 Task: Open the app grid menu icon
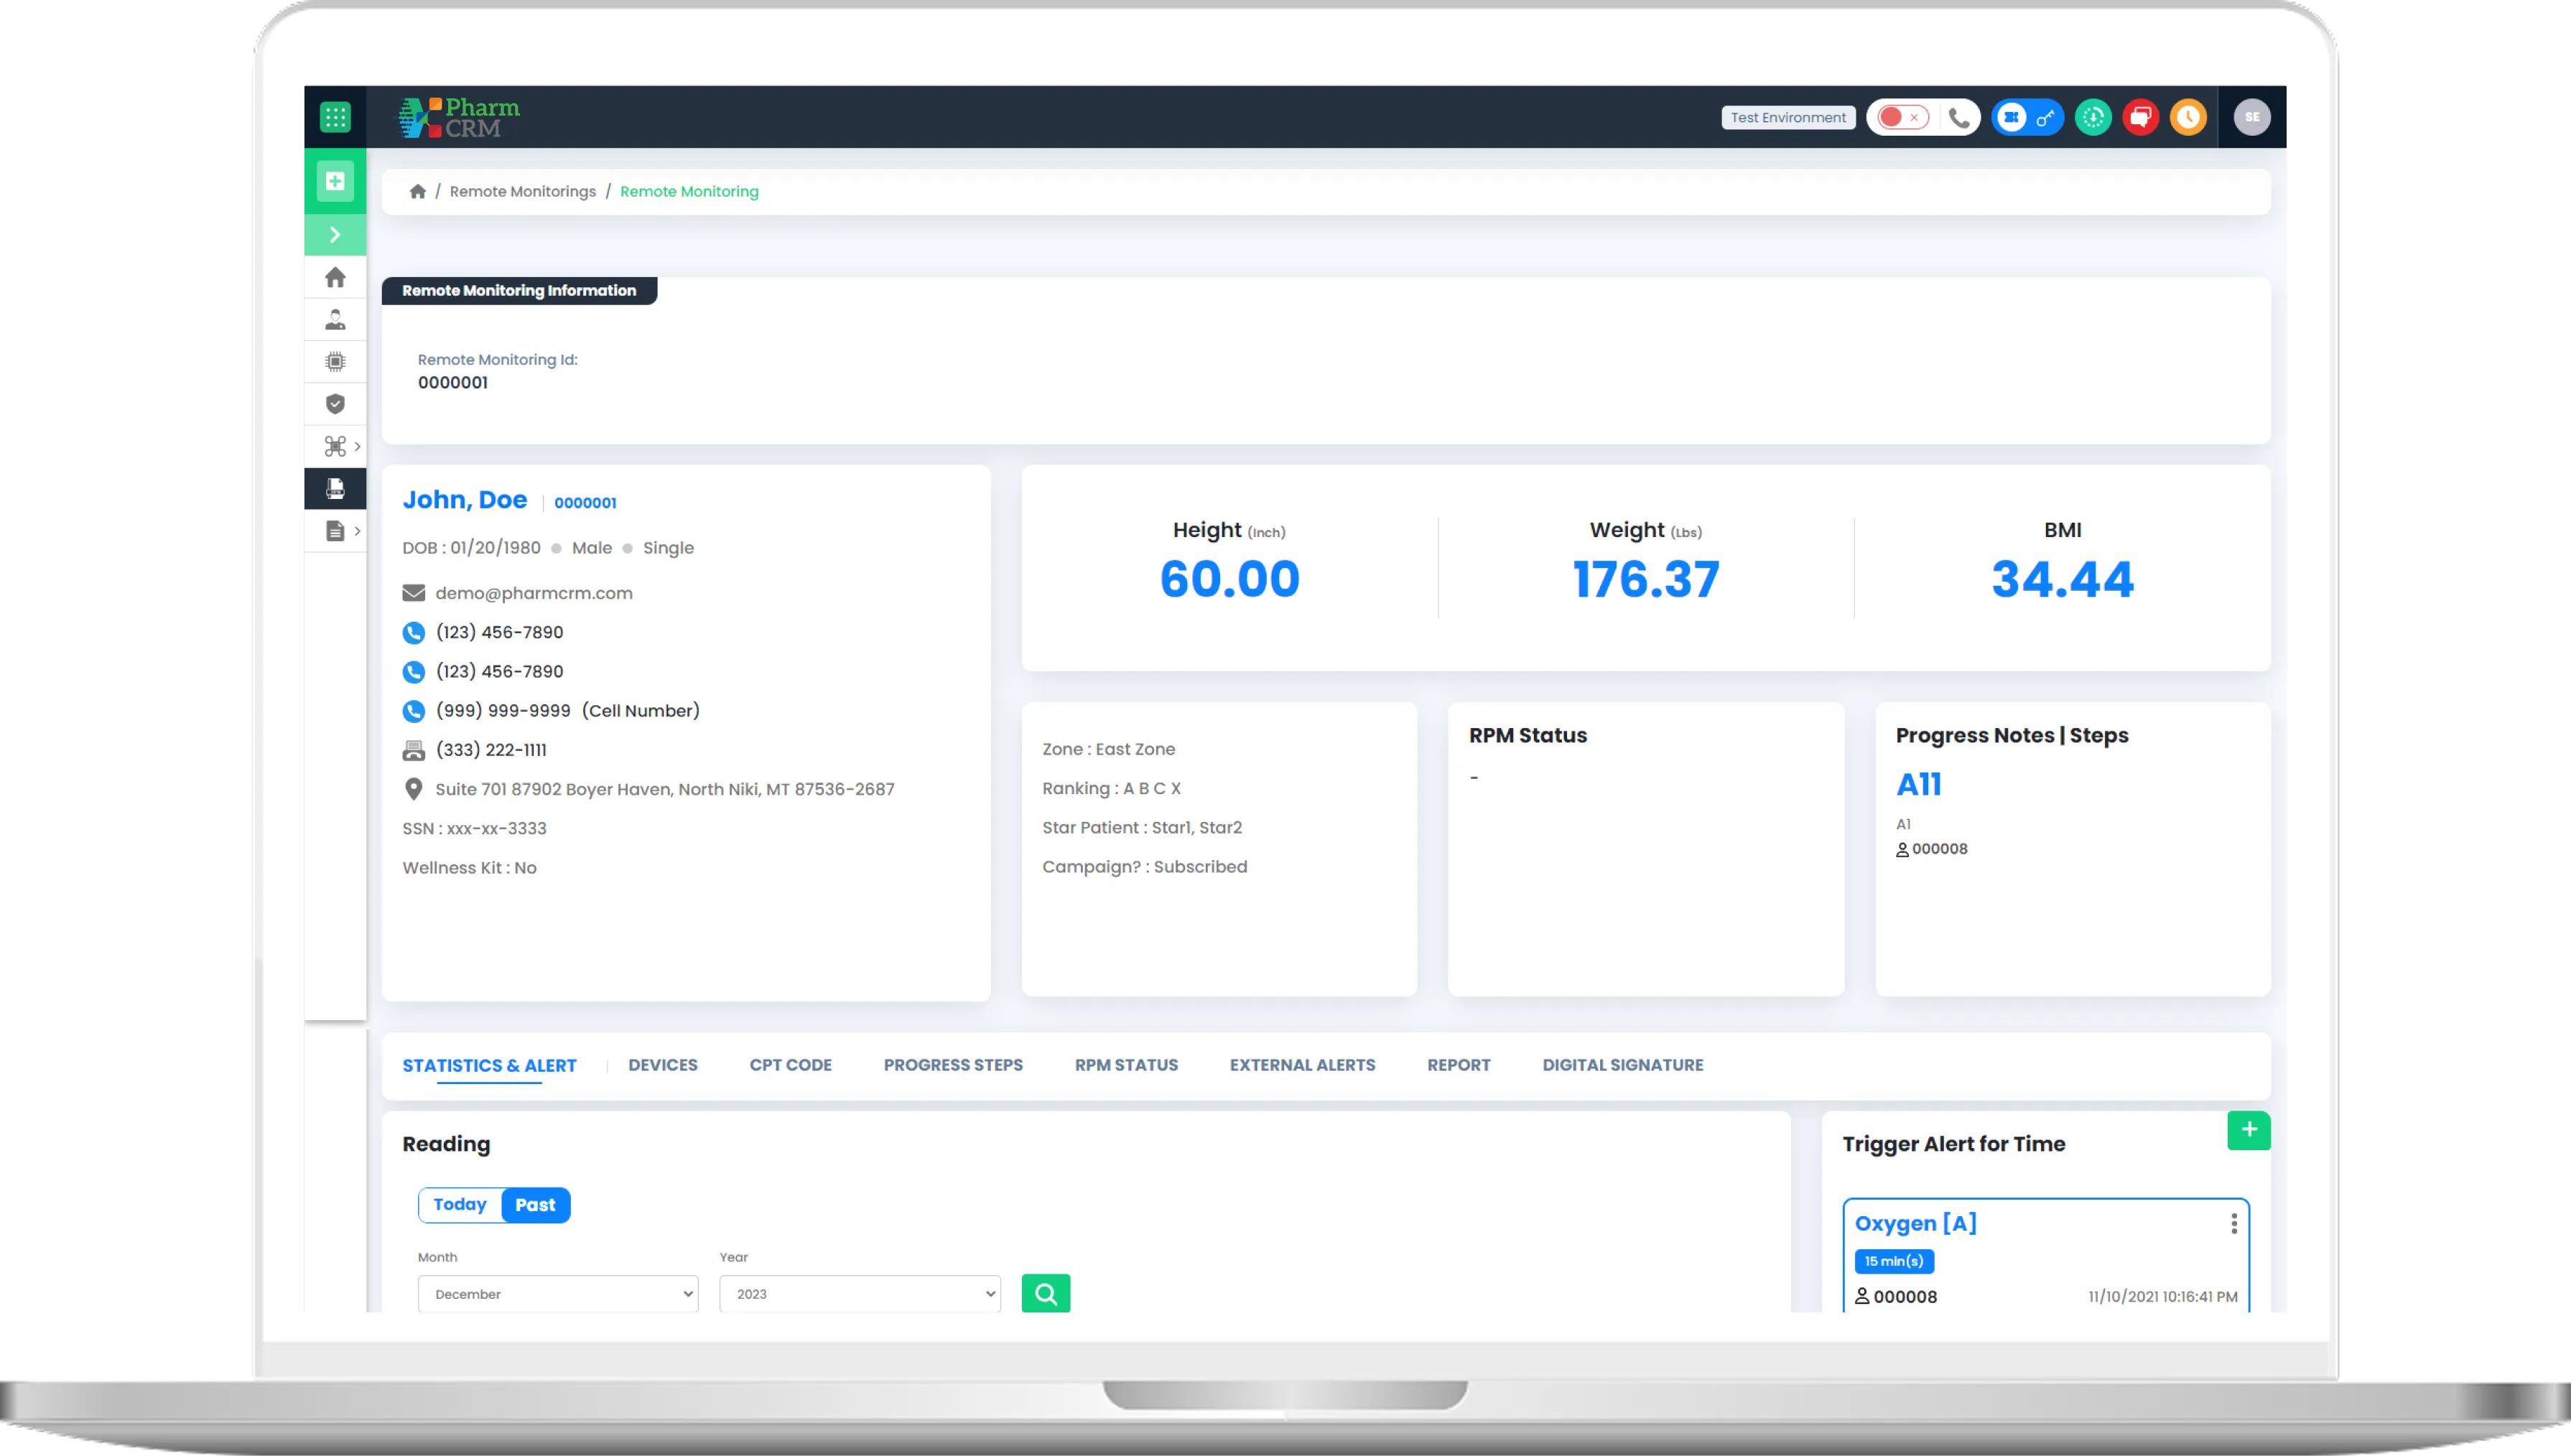[x=335, y=117]
